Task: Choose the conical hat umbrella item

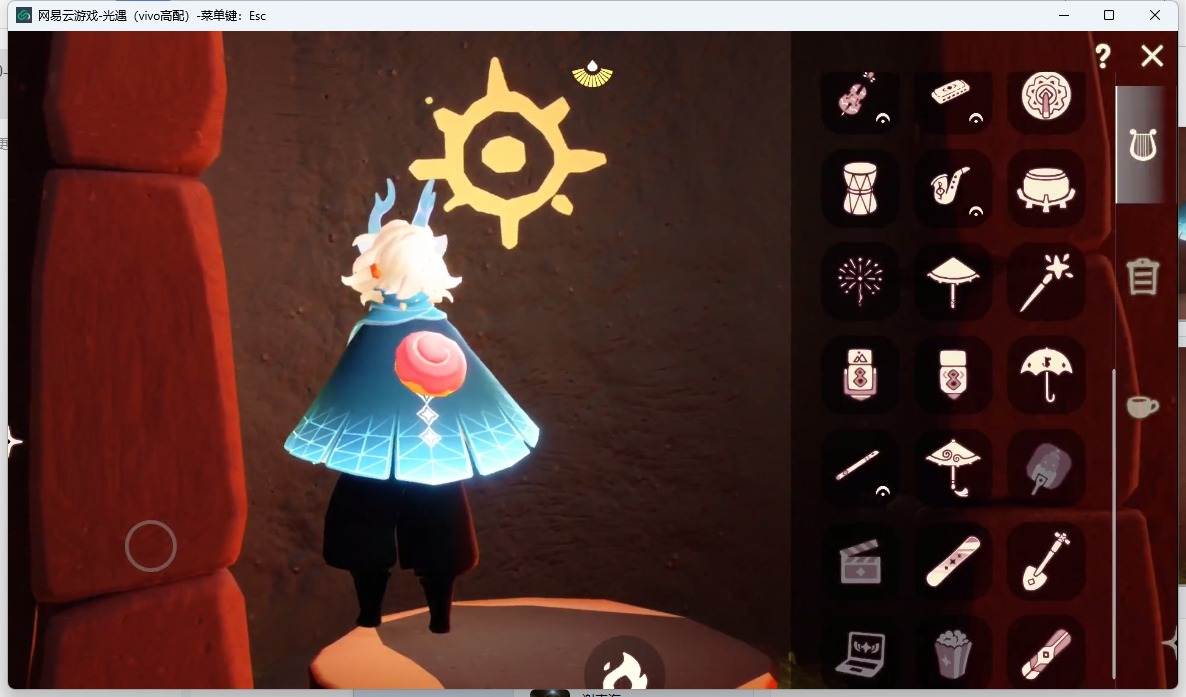Action: tap(953, 282)
